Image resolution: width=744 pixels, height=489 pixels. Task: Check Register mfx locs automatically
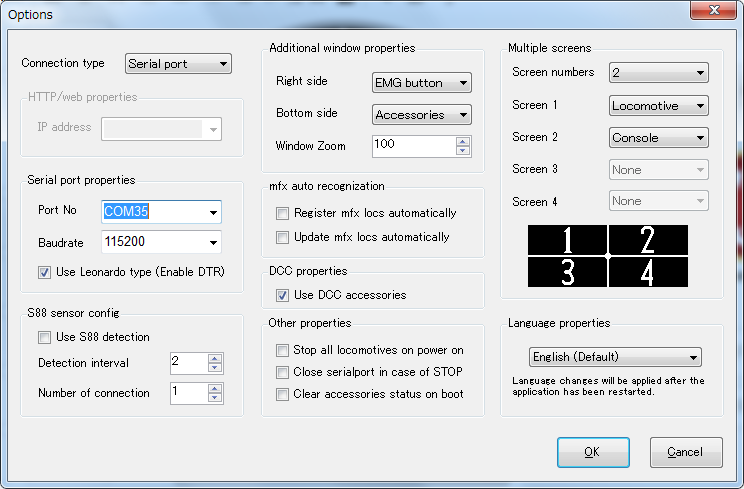283,213
